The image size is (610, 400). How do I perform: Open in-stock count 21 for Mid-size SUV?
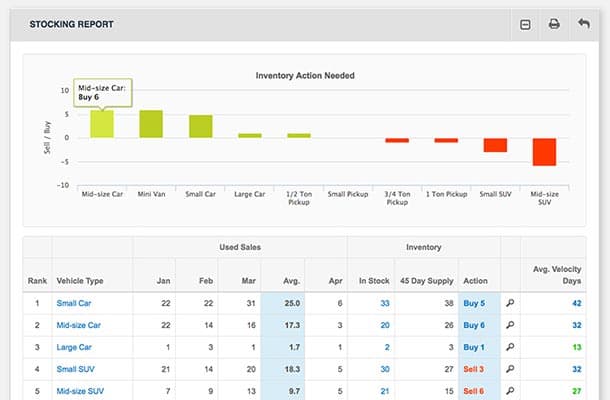[385, 391]
